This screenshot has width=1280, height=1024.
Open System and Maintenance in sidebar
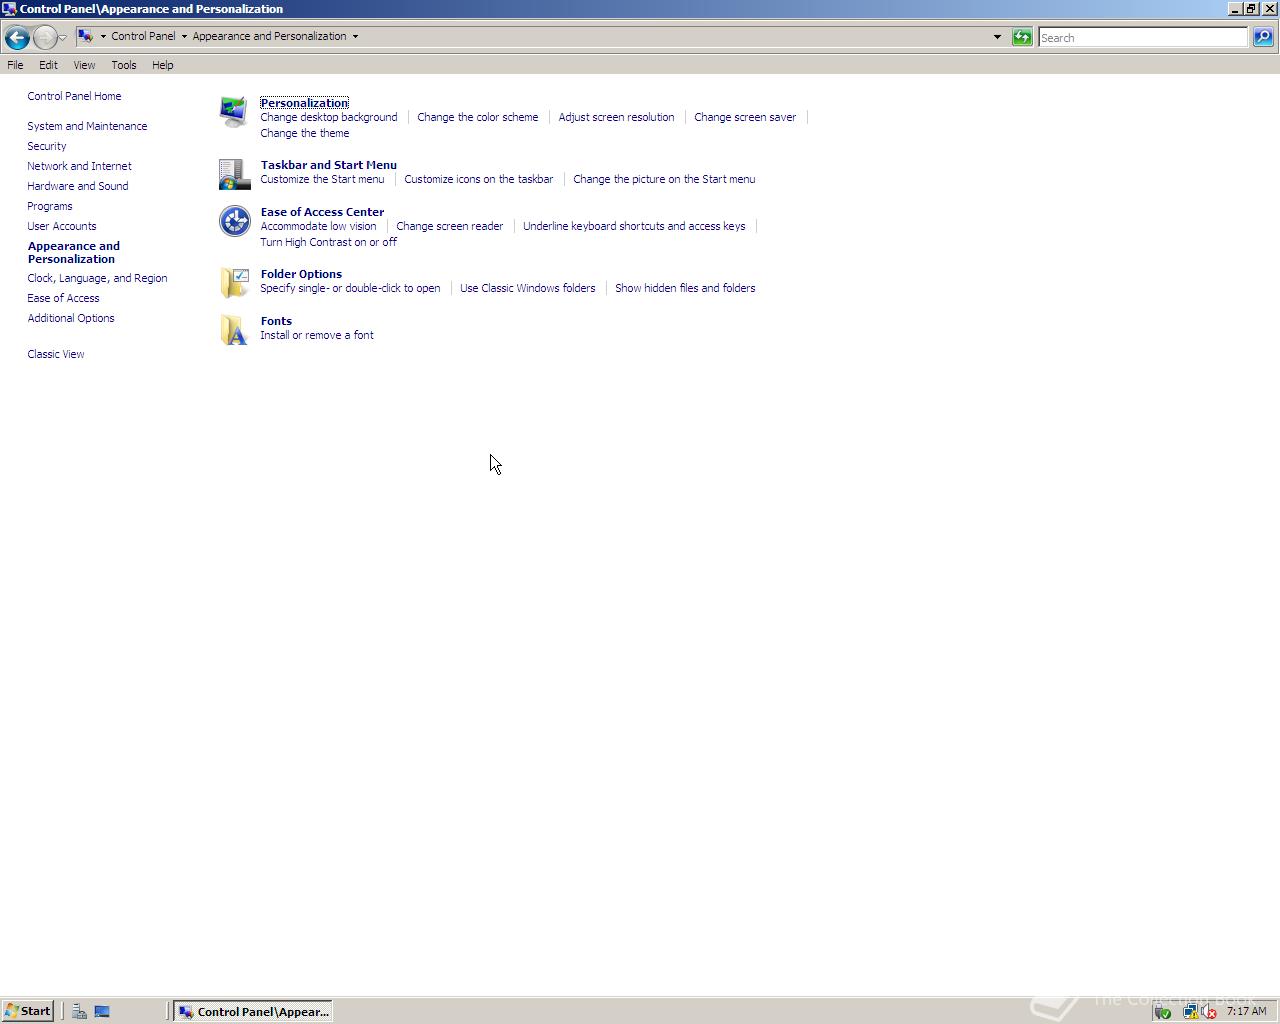click(x=87, y=126)
